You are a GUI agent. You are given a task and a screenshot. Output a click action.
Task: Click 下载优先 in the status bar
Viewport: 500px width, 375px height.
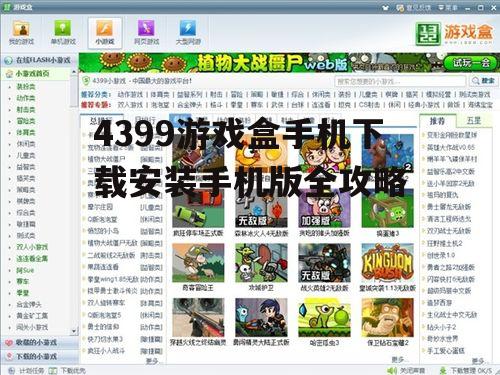[x=67, y=370]
